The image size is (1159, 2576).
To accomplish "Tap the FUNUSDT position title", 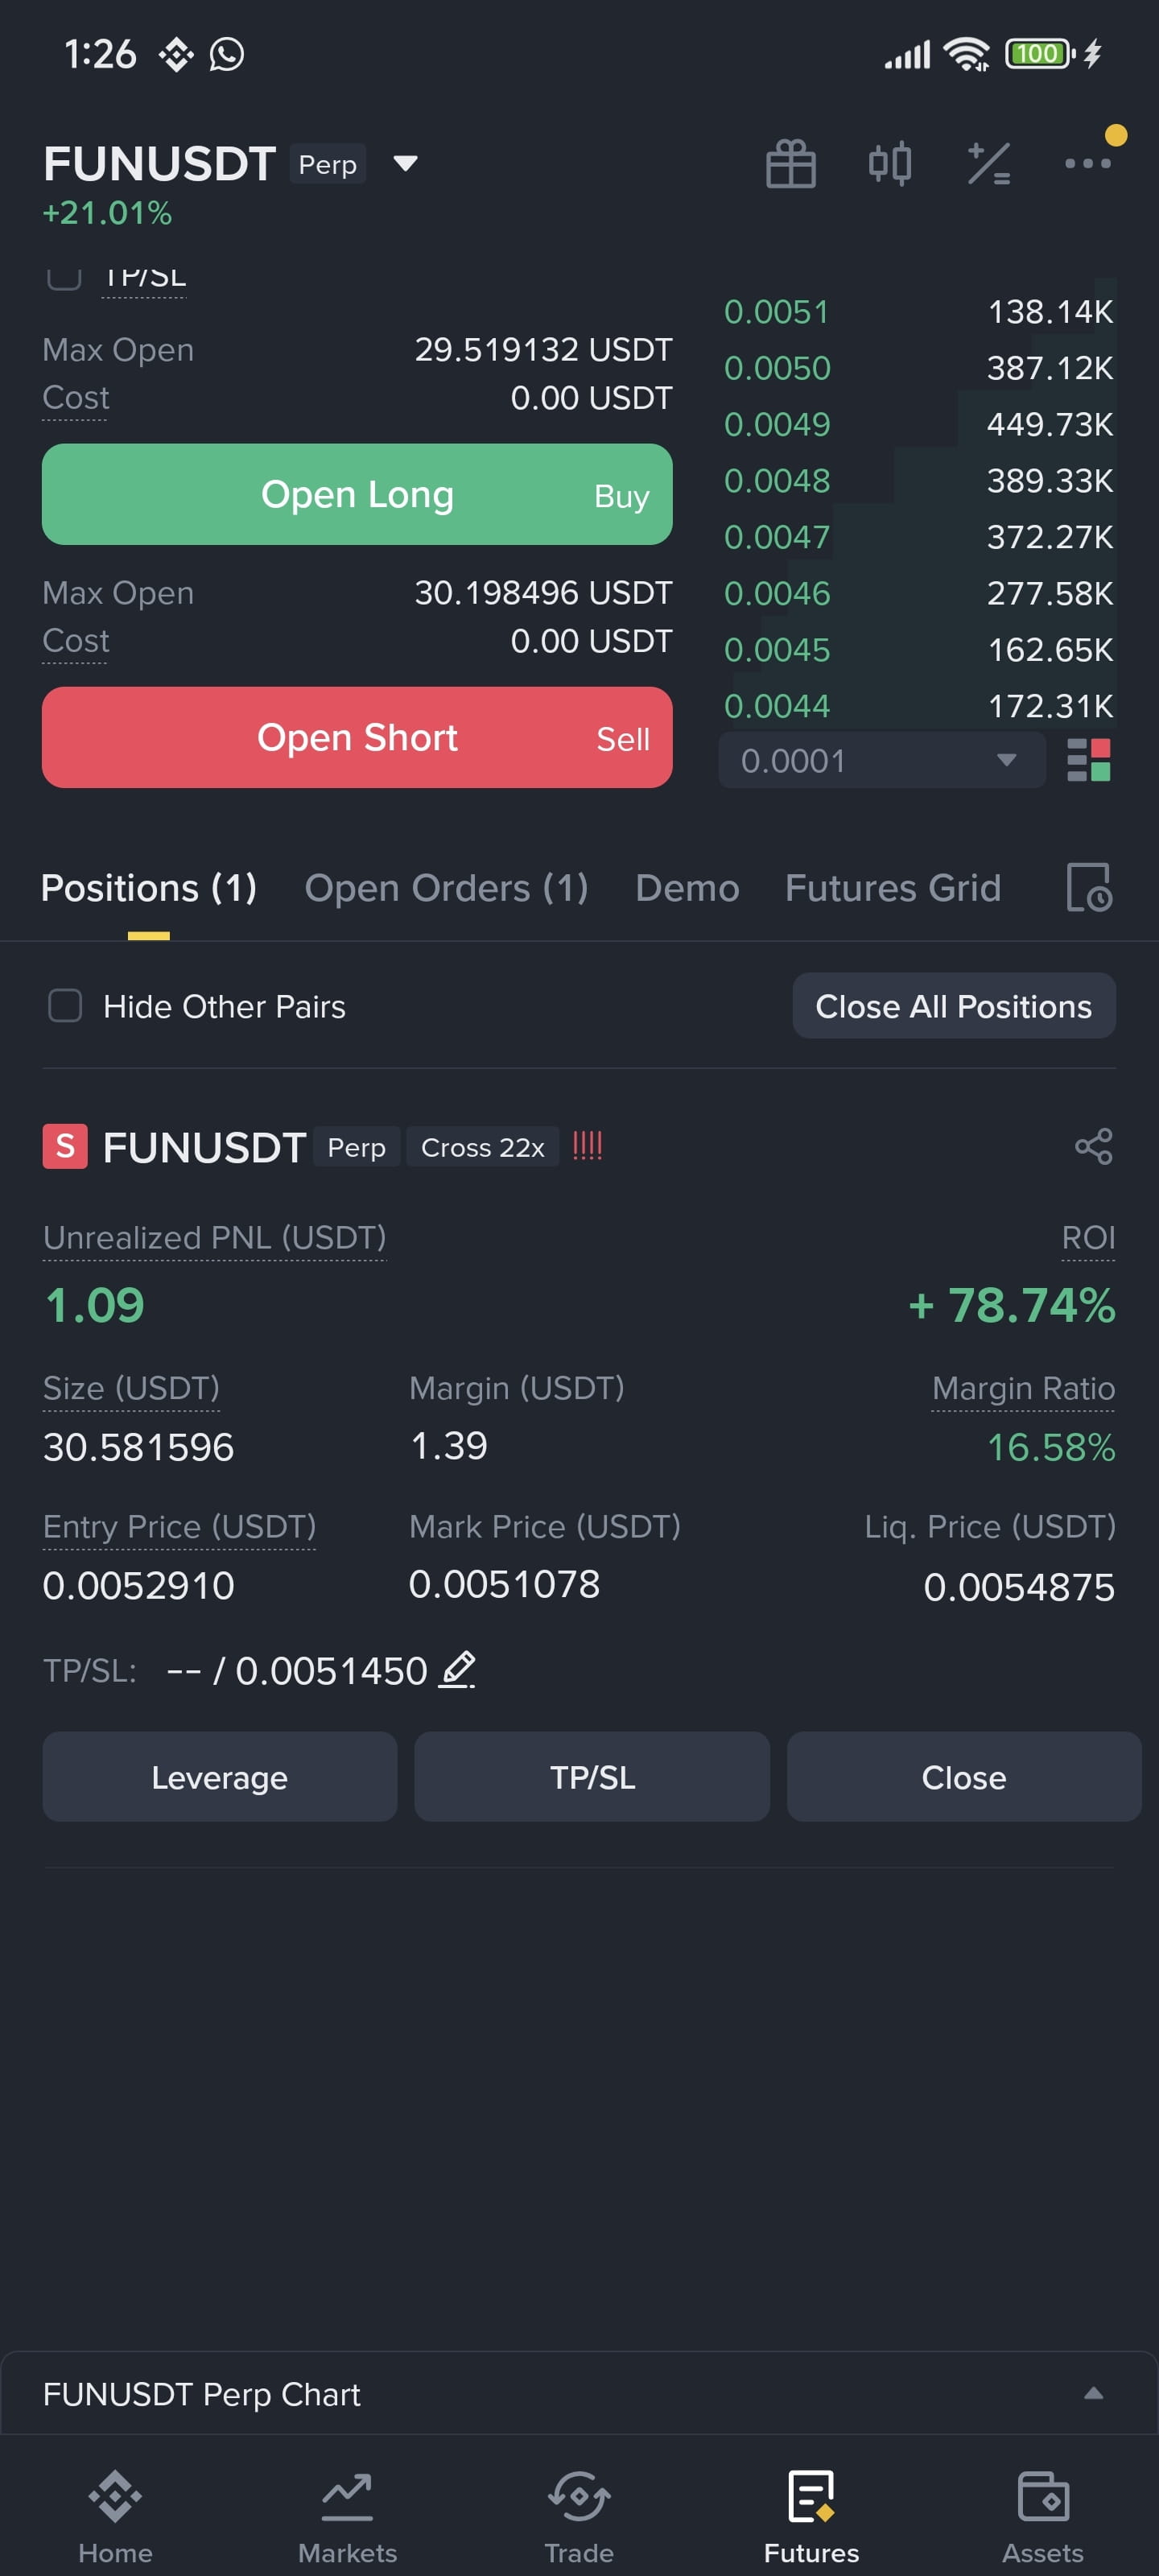I will click(204, 1147).
